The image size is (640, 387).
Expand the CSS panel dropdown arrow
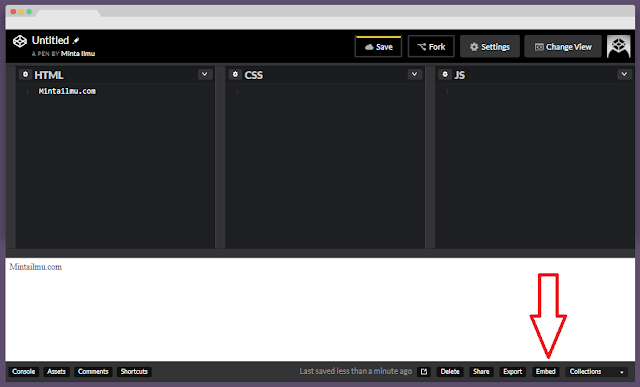point(414,74)
